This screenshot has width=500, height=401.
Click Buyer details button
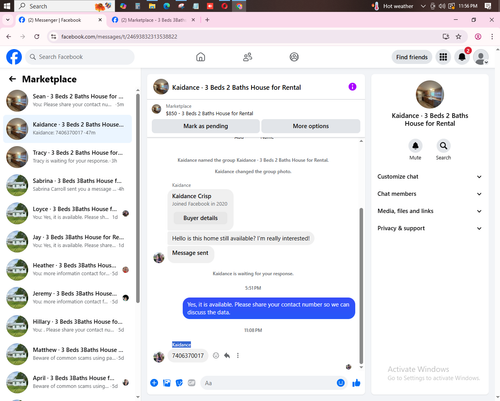tap(200, 218)
